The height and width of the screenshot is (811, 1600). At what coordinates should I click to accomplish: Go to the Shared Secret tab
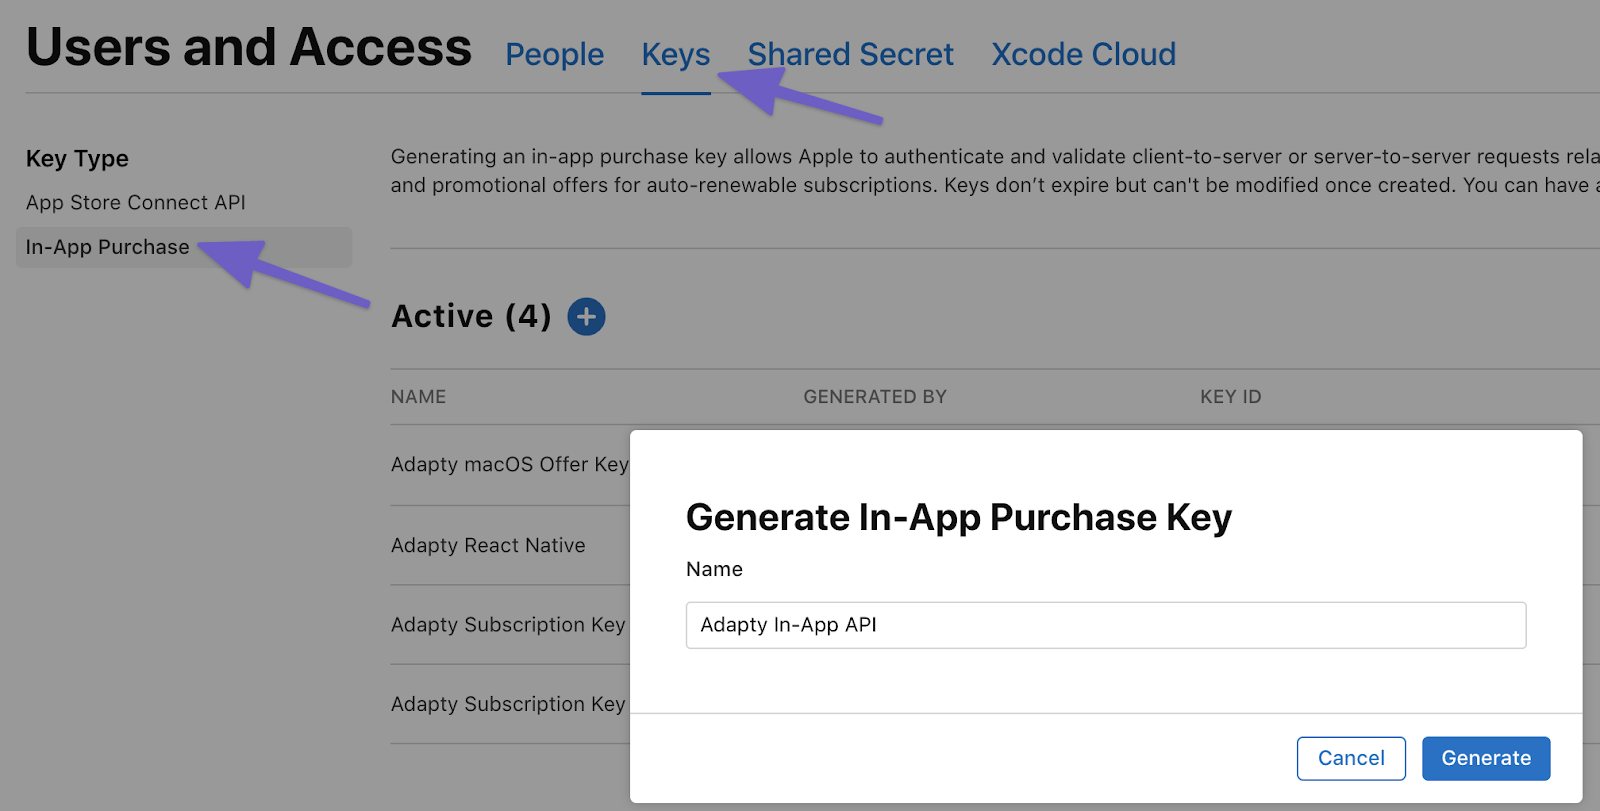tap(850, 55)
